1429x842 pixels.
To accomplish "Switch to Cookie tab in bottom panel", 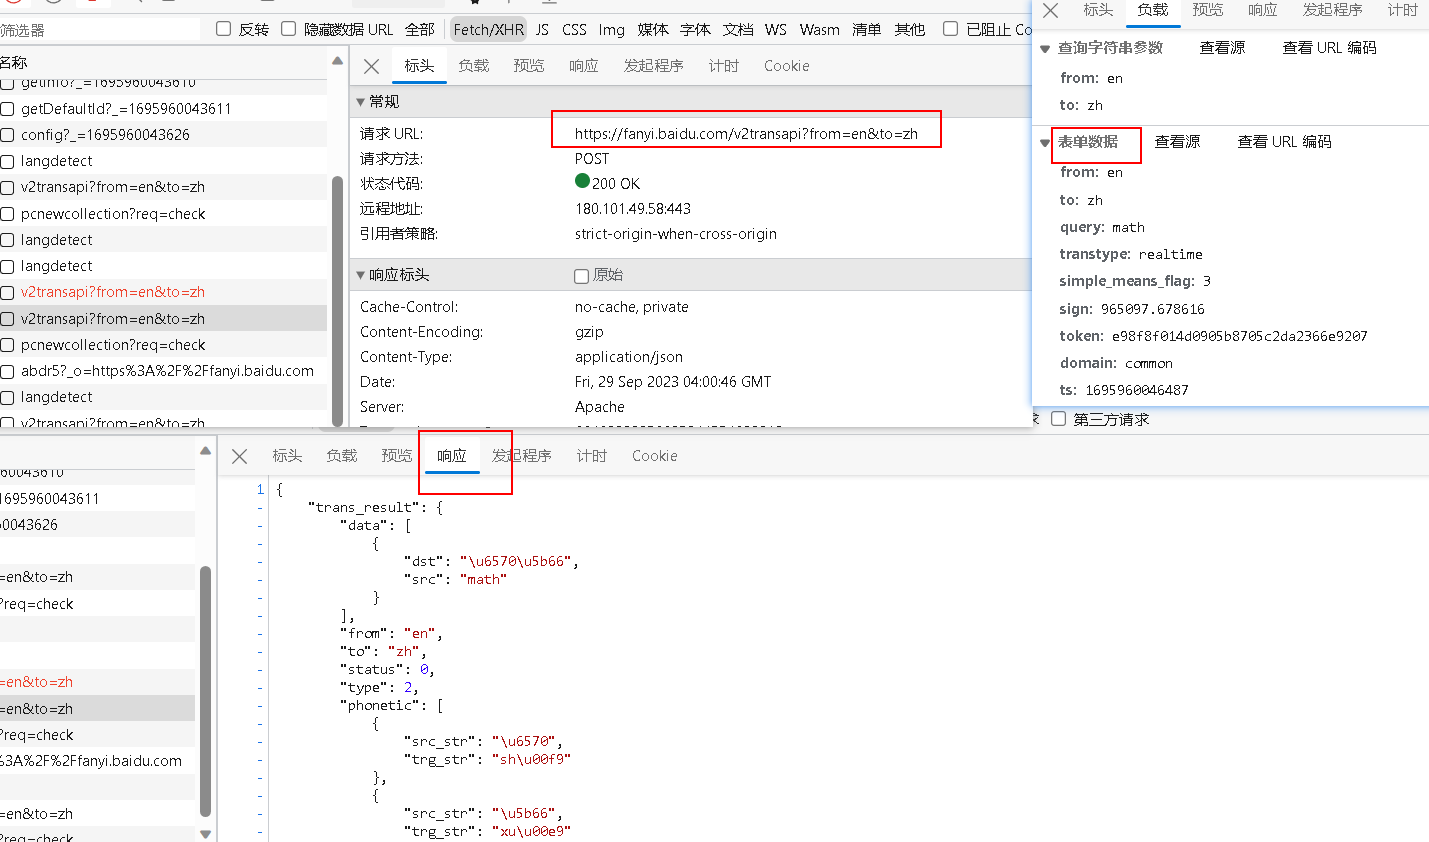I will click(655, 456).
